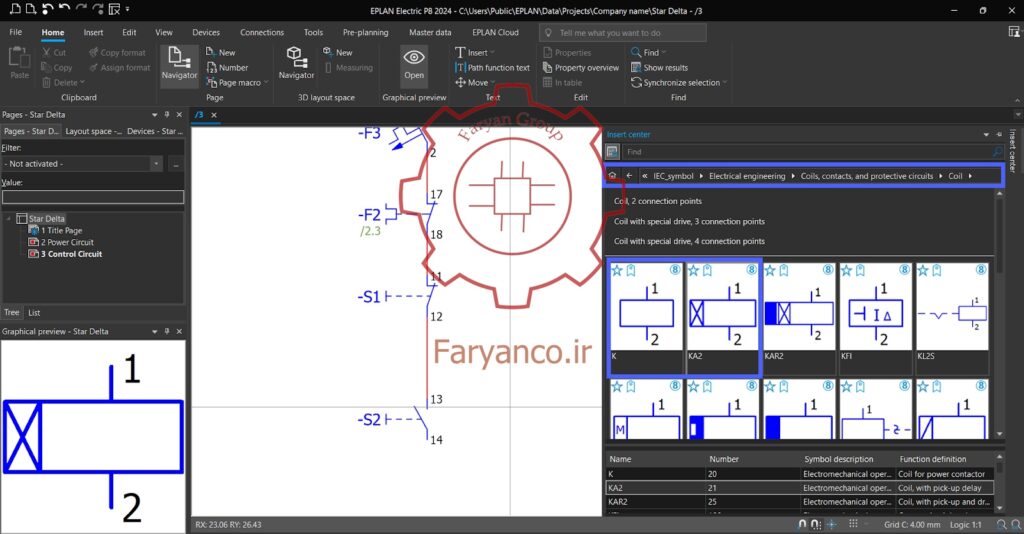Click the search magnifier in Insert center Find
Screen dimensions: 1024x534
point(997,151)
